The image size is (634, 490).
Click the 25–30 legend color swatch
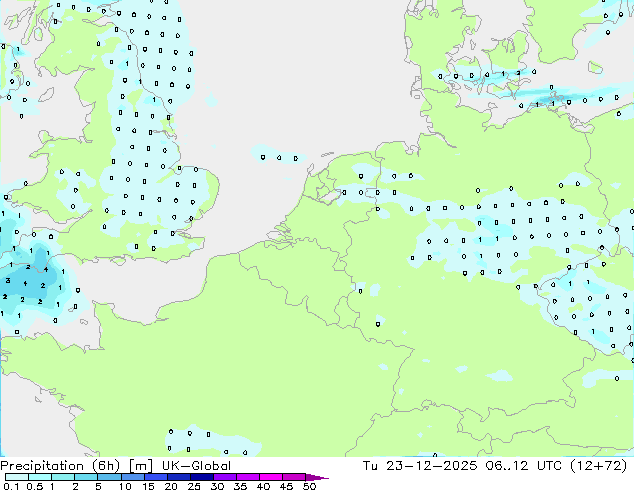pyautogui.click(x=201, y=477)
